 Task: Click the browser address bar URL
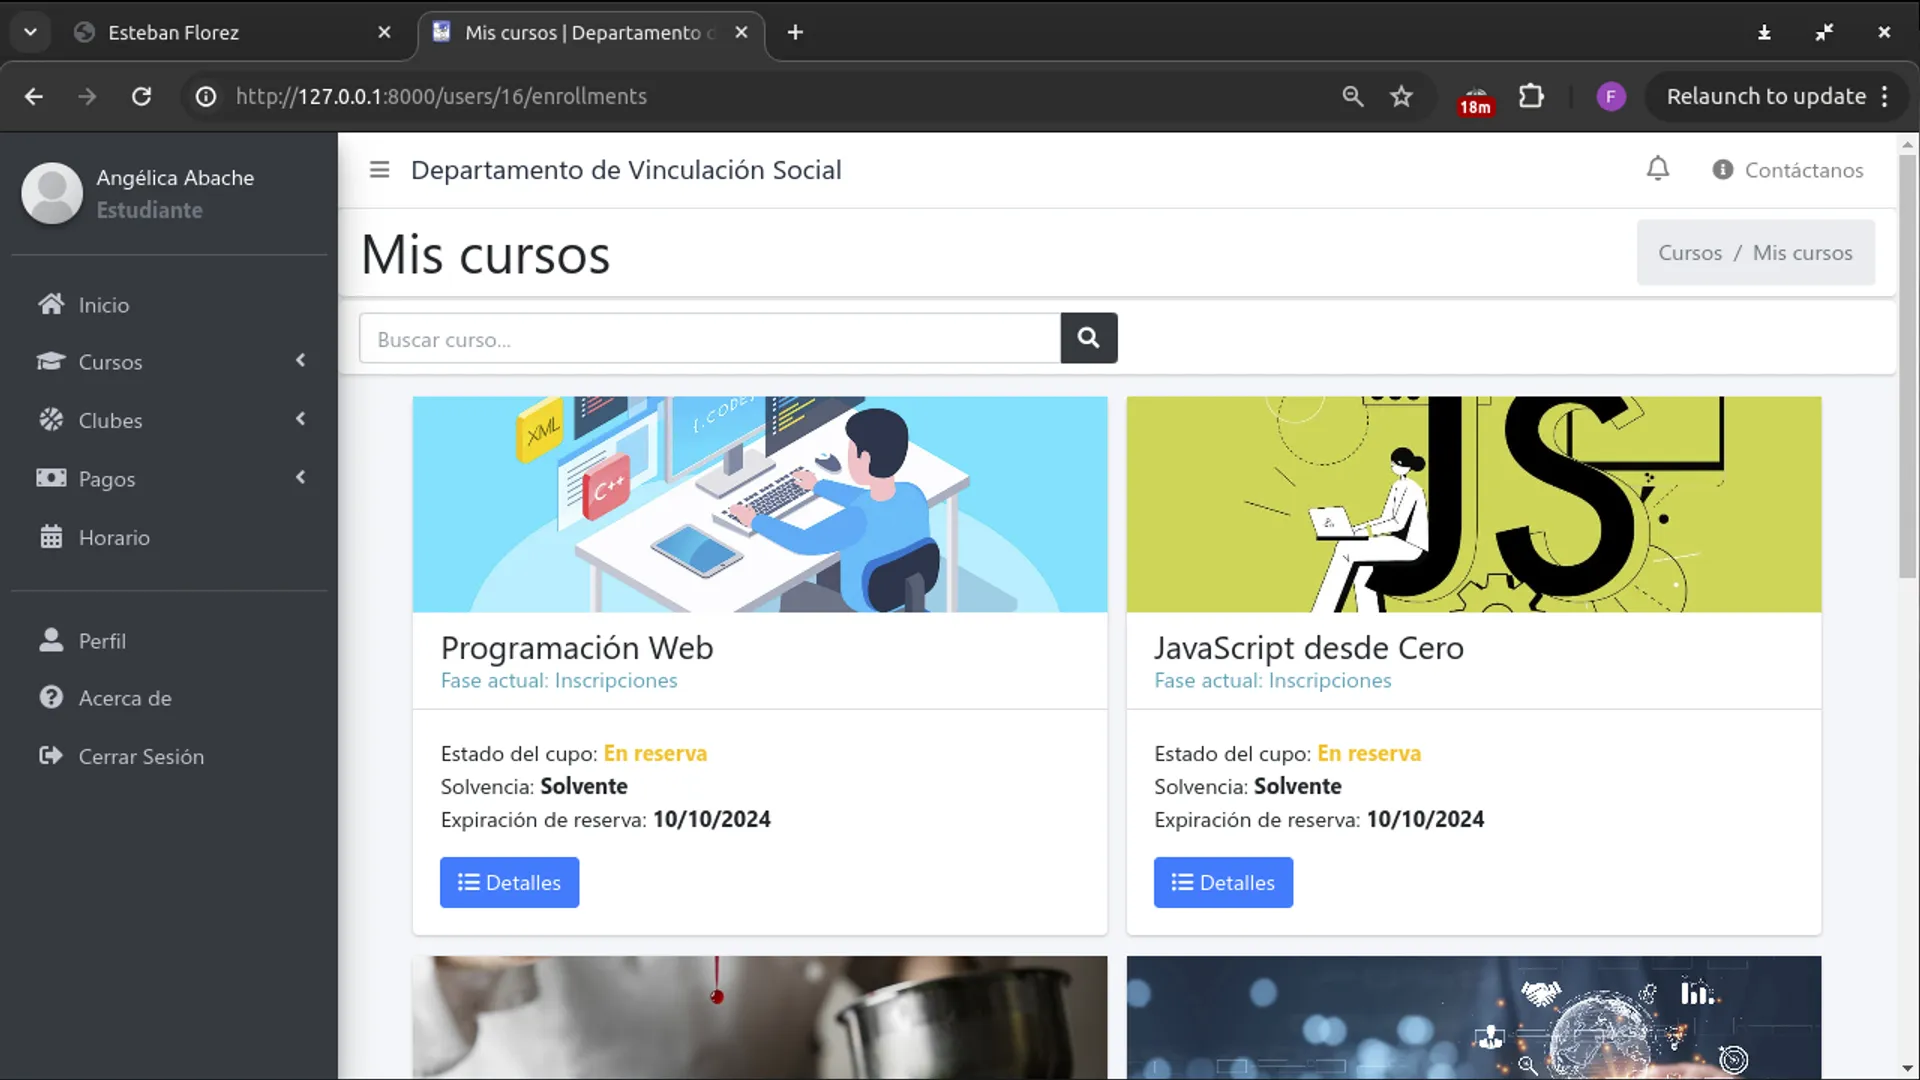pos(441,96)
